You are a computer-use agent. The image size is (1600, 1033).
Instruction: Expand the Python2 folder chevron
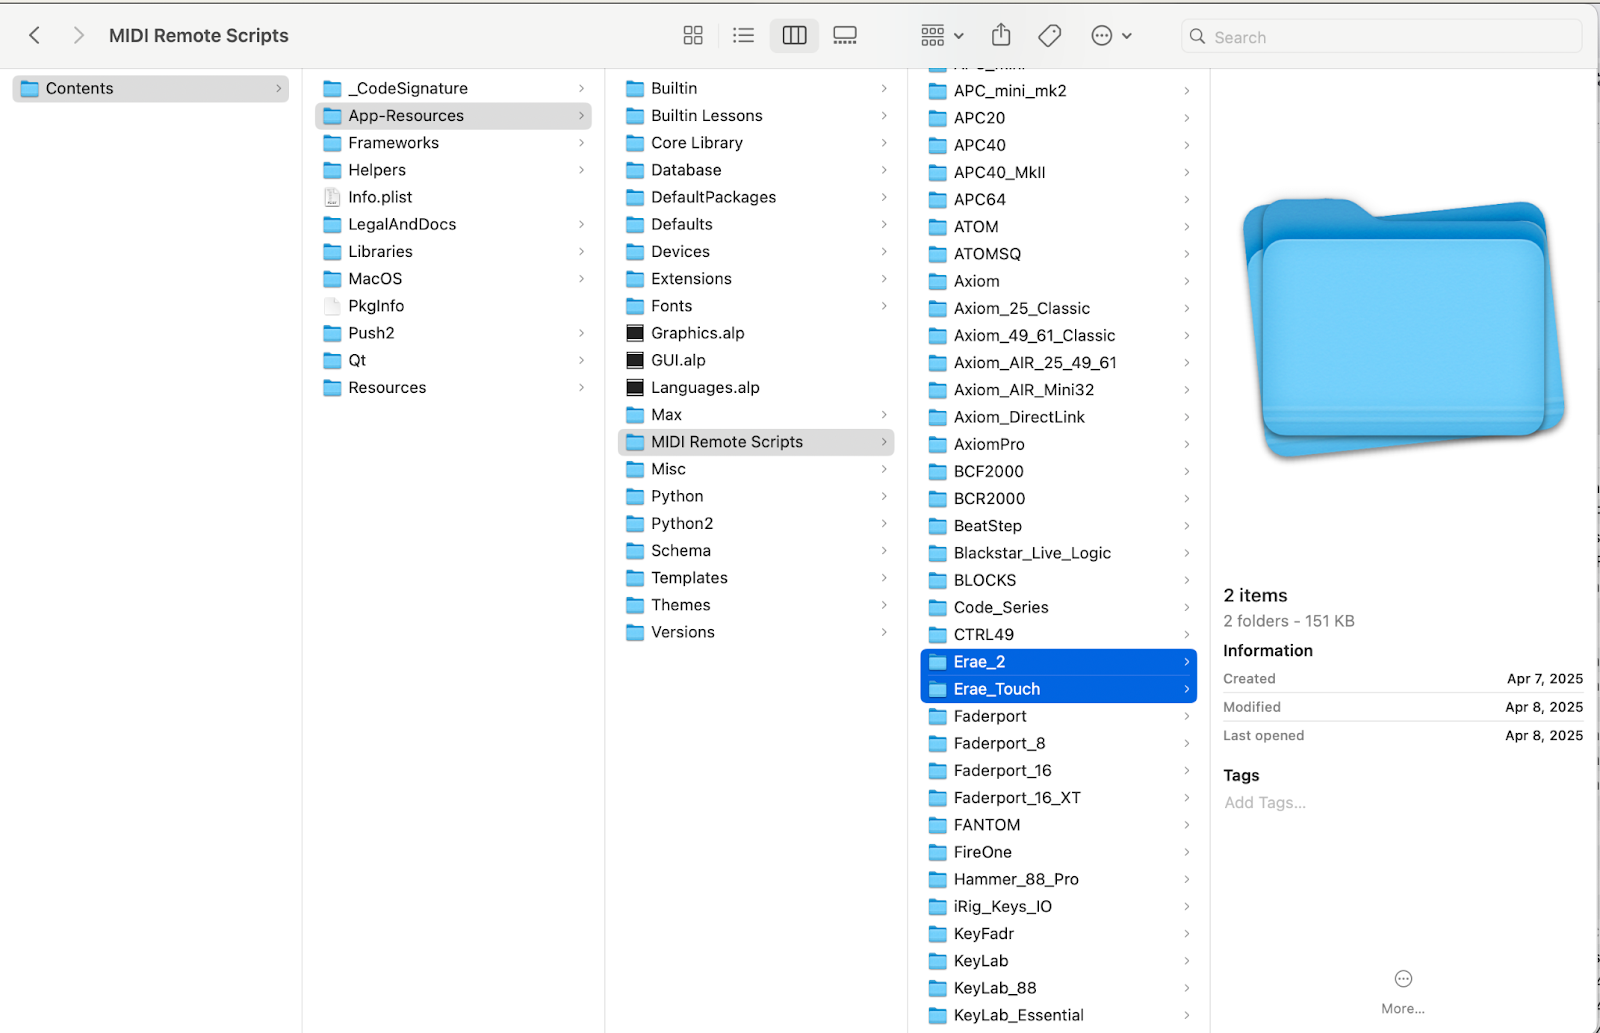(x=884, y=523)
